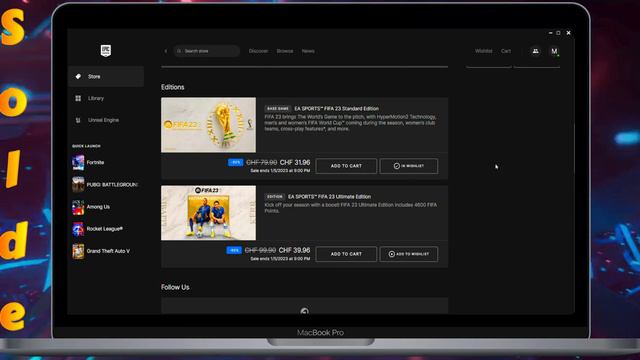
Task: Click EA SPORTS FIFA 23 Ultimate Edition title
Action: (x=329, y=197)
